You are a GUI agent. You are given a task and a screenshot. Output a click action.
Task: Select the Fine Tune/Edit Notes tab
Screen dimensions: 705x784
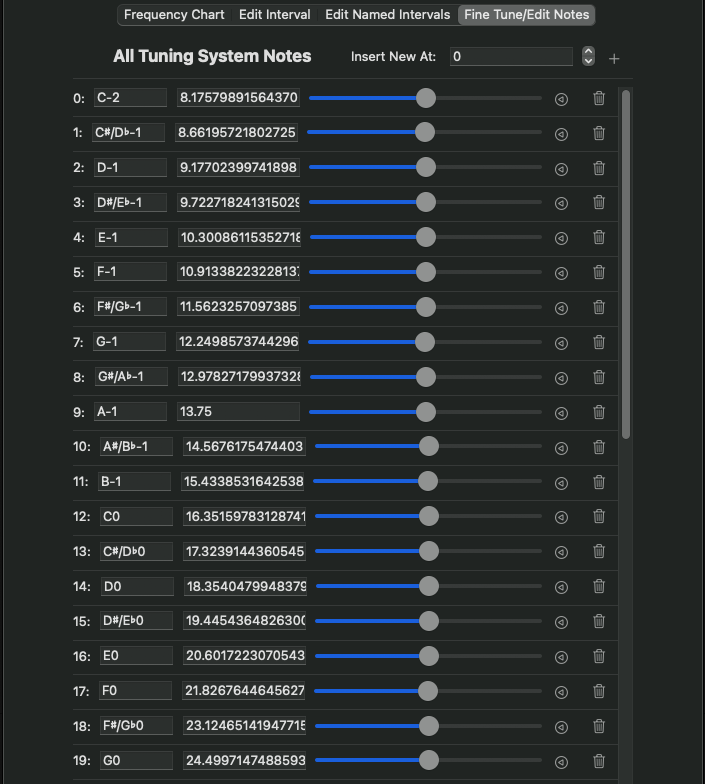(x=526, y=15)
